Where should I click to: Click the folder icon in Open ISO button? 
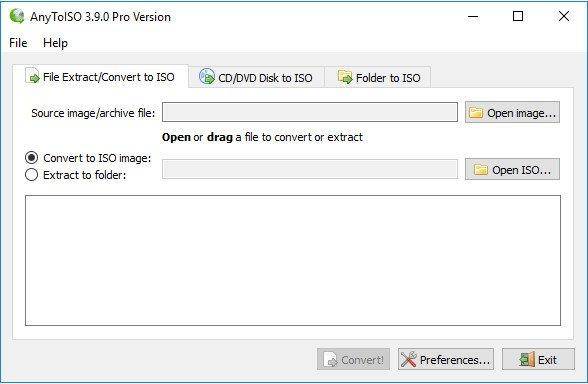[x=481, y=170]
